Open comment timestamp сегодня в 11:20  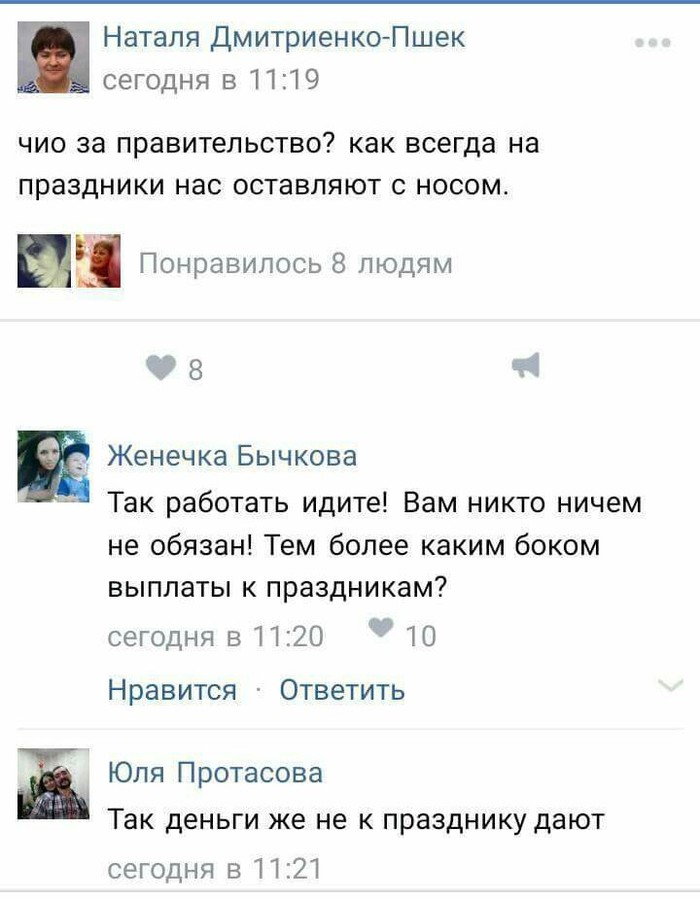coord(215,637)
